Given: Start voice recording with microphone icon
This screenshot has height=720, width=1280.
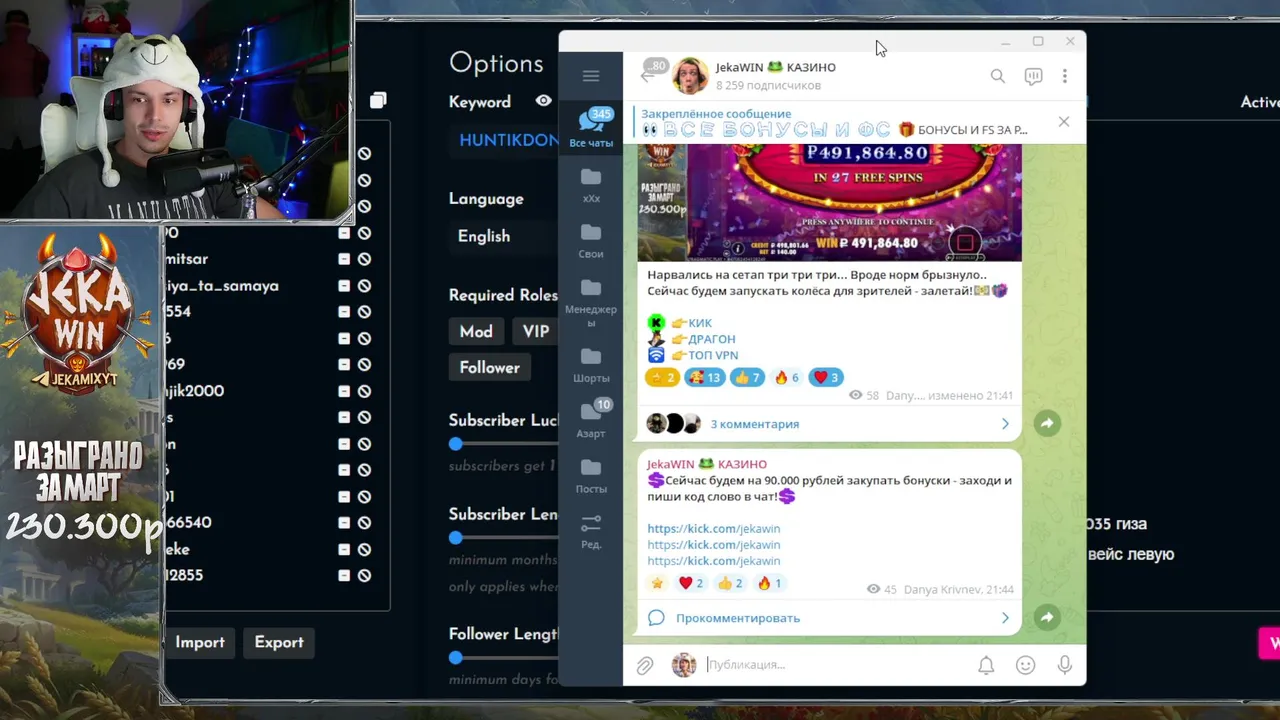Looking at the screenshot, I should click(1065, 665).
